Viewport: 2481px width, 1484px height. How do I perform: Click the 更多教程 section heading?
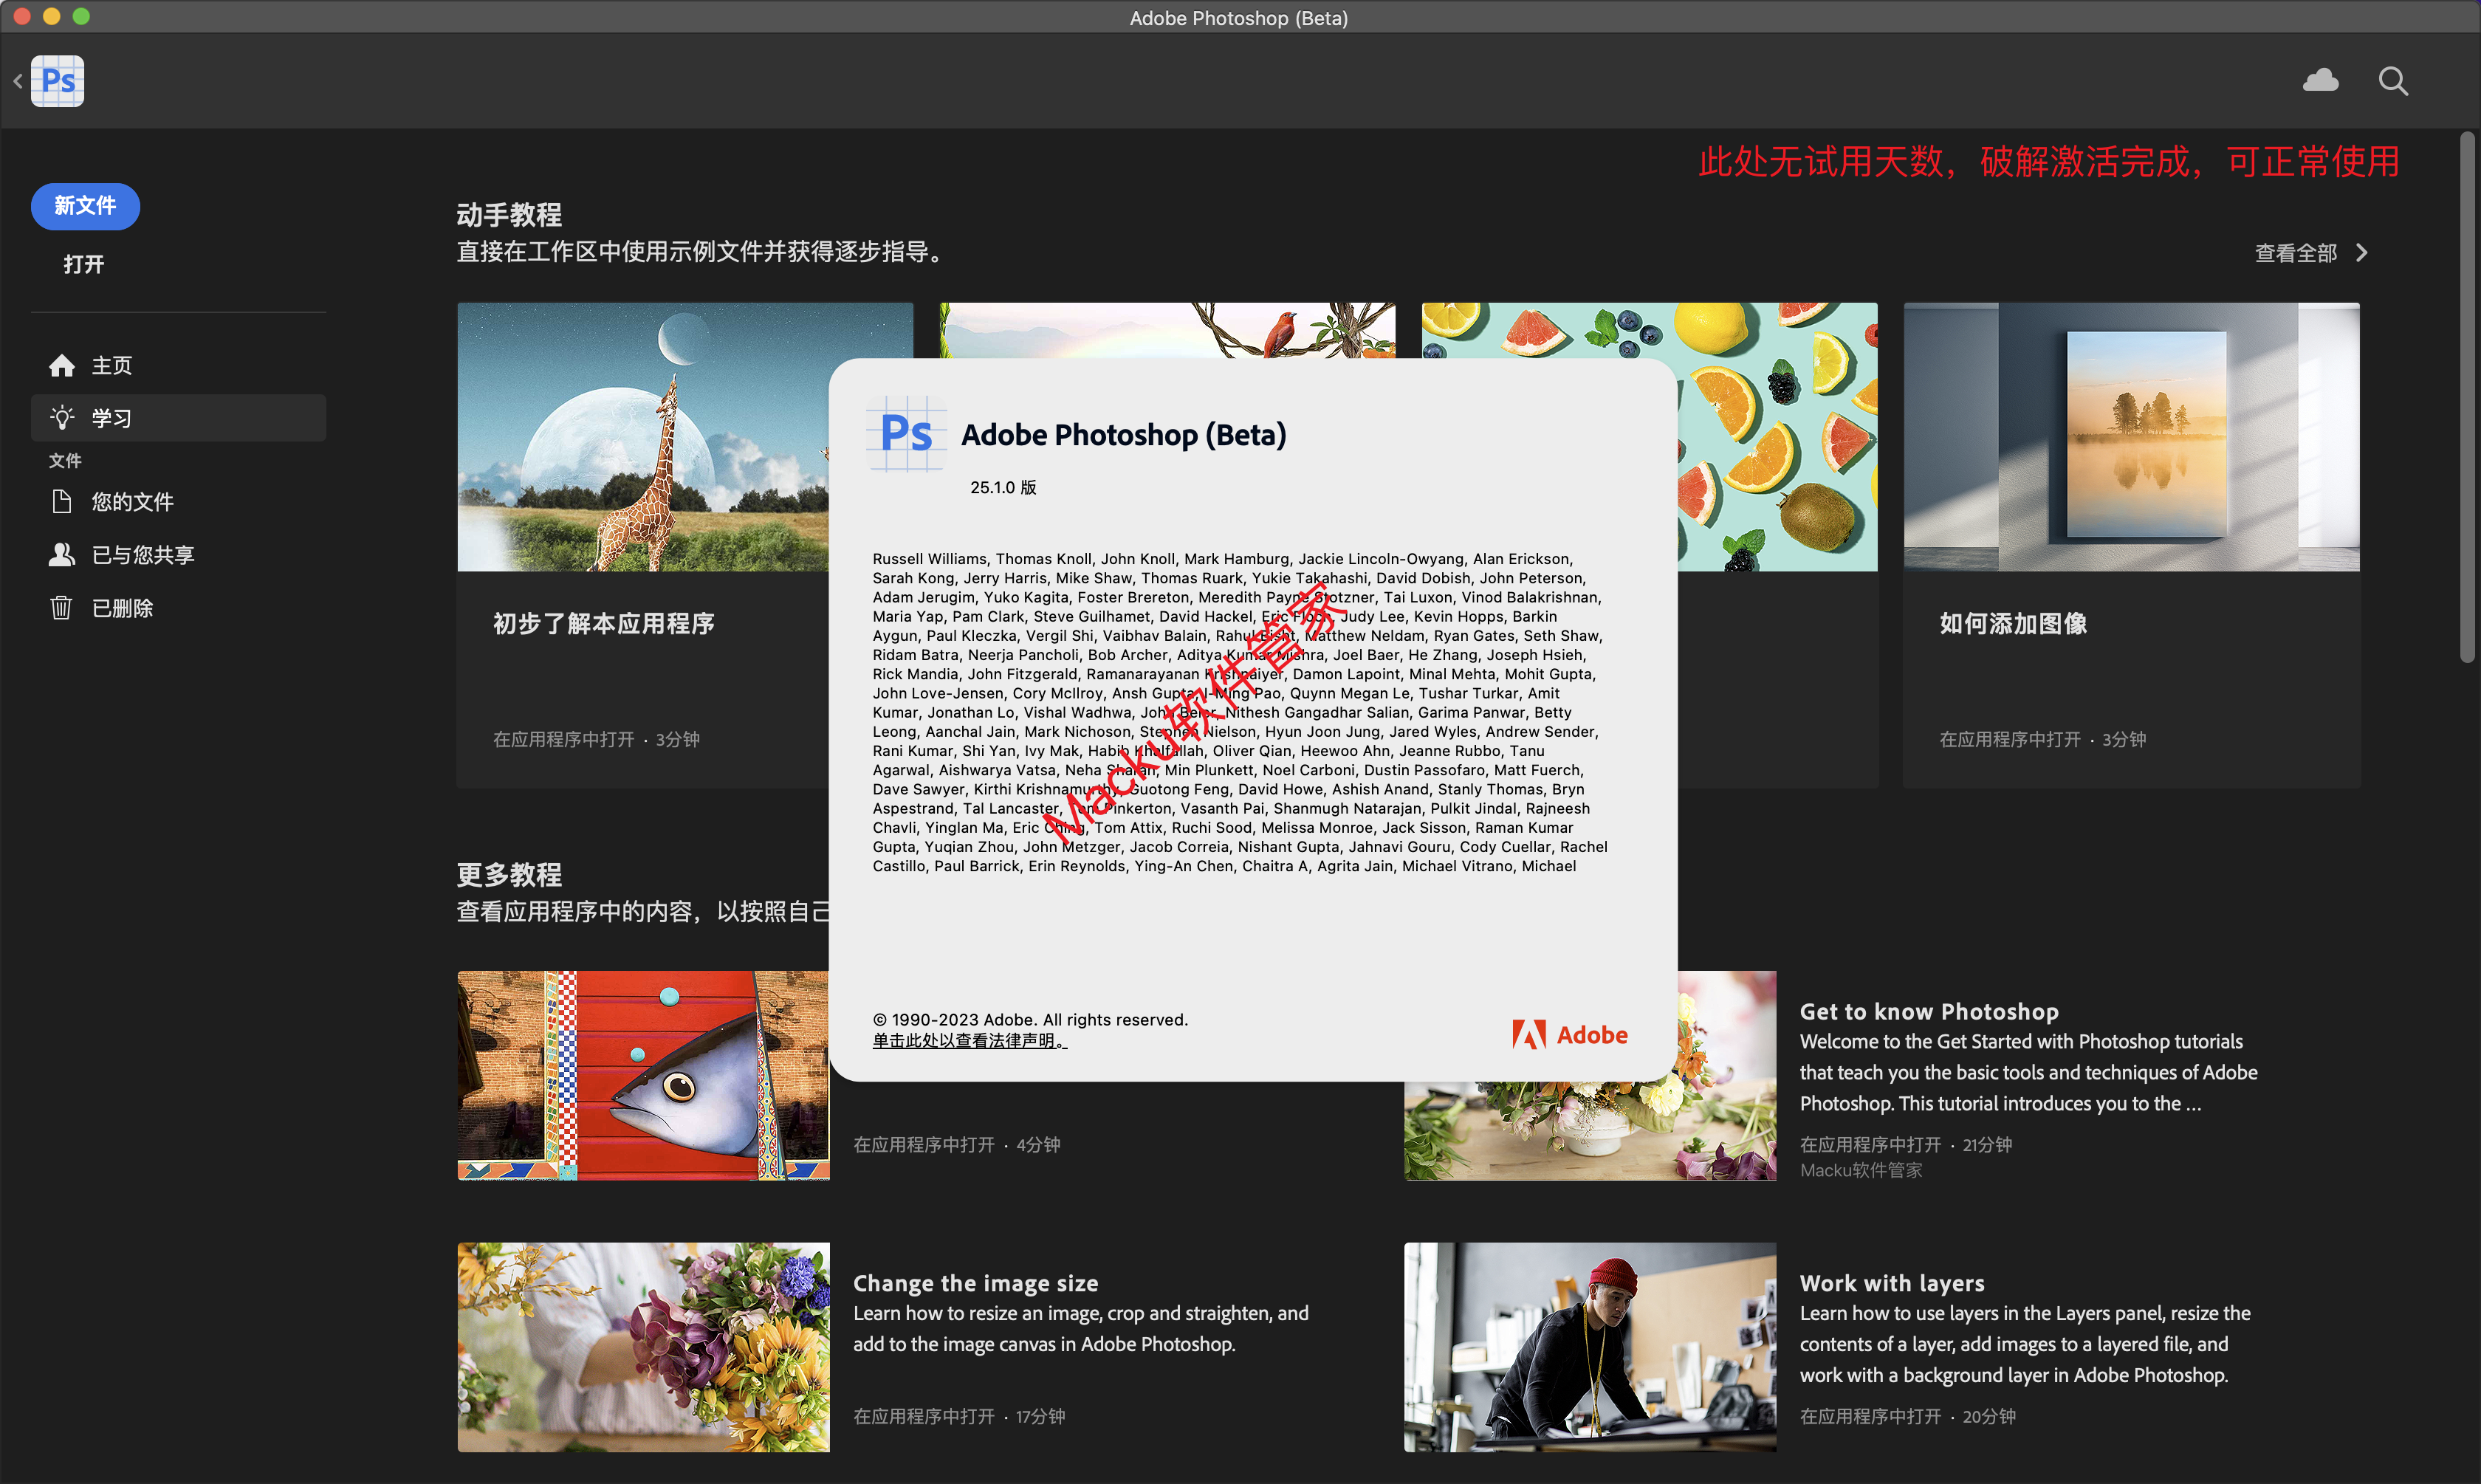coord(509,874)
